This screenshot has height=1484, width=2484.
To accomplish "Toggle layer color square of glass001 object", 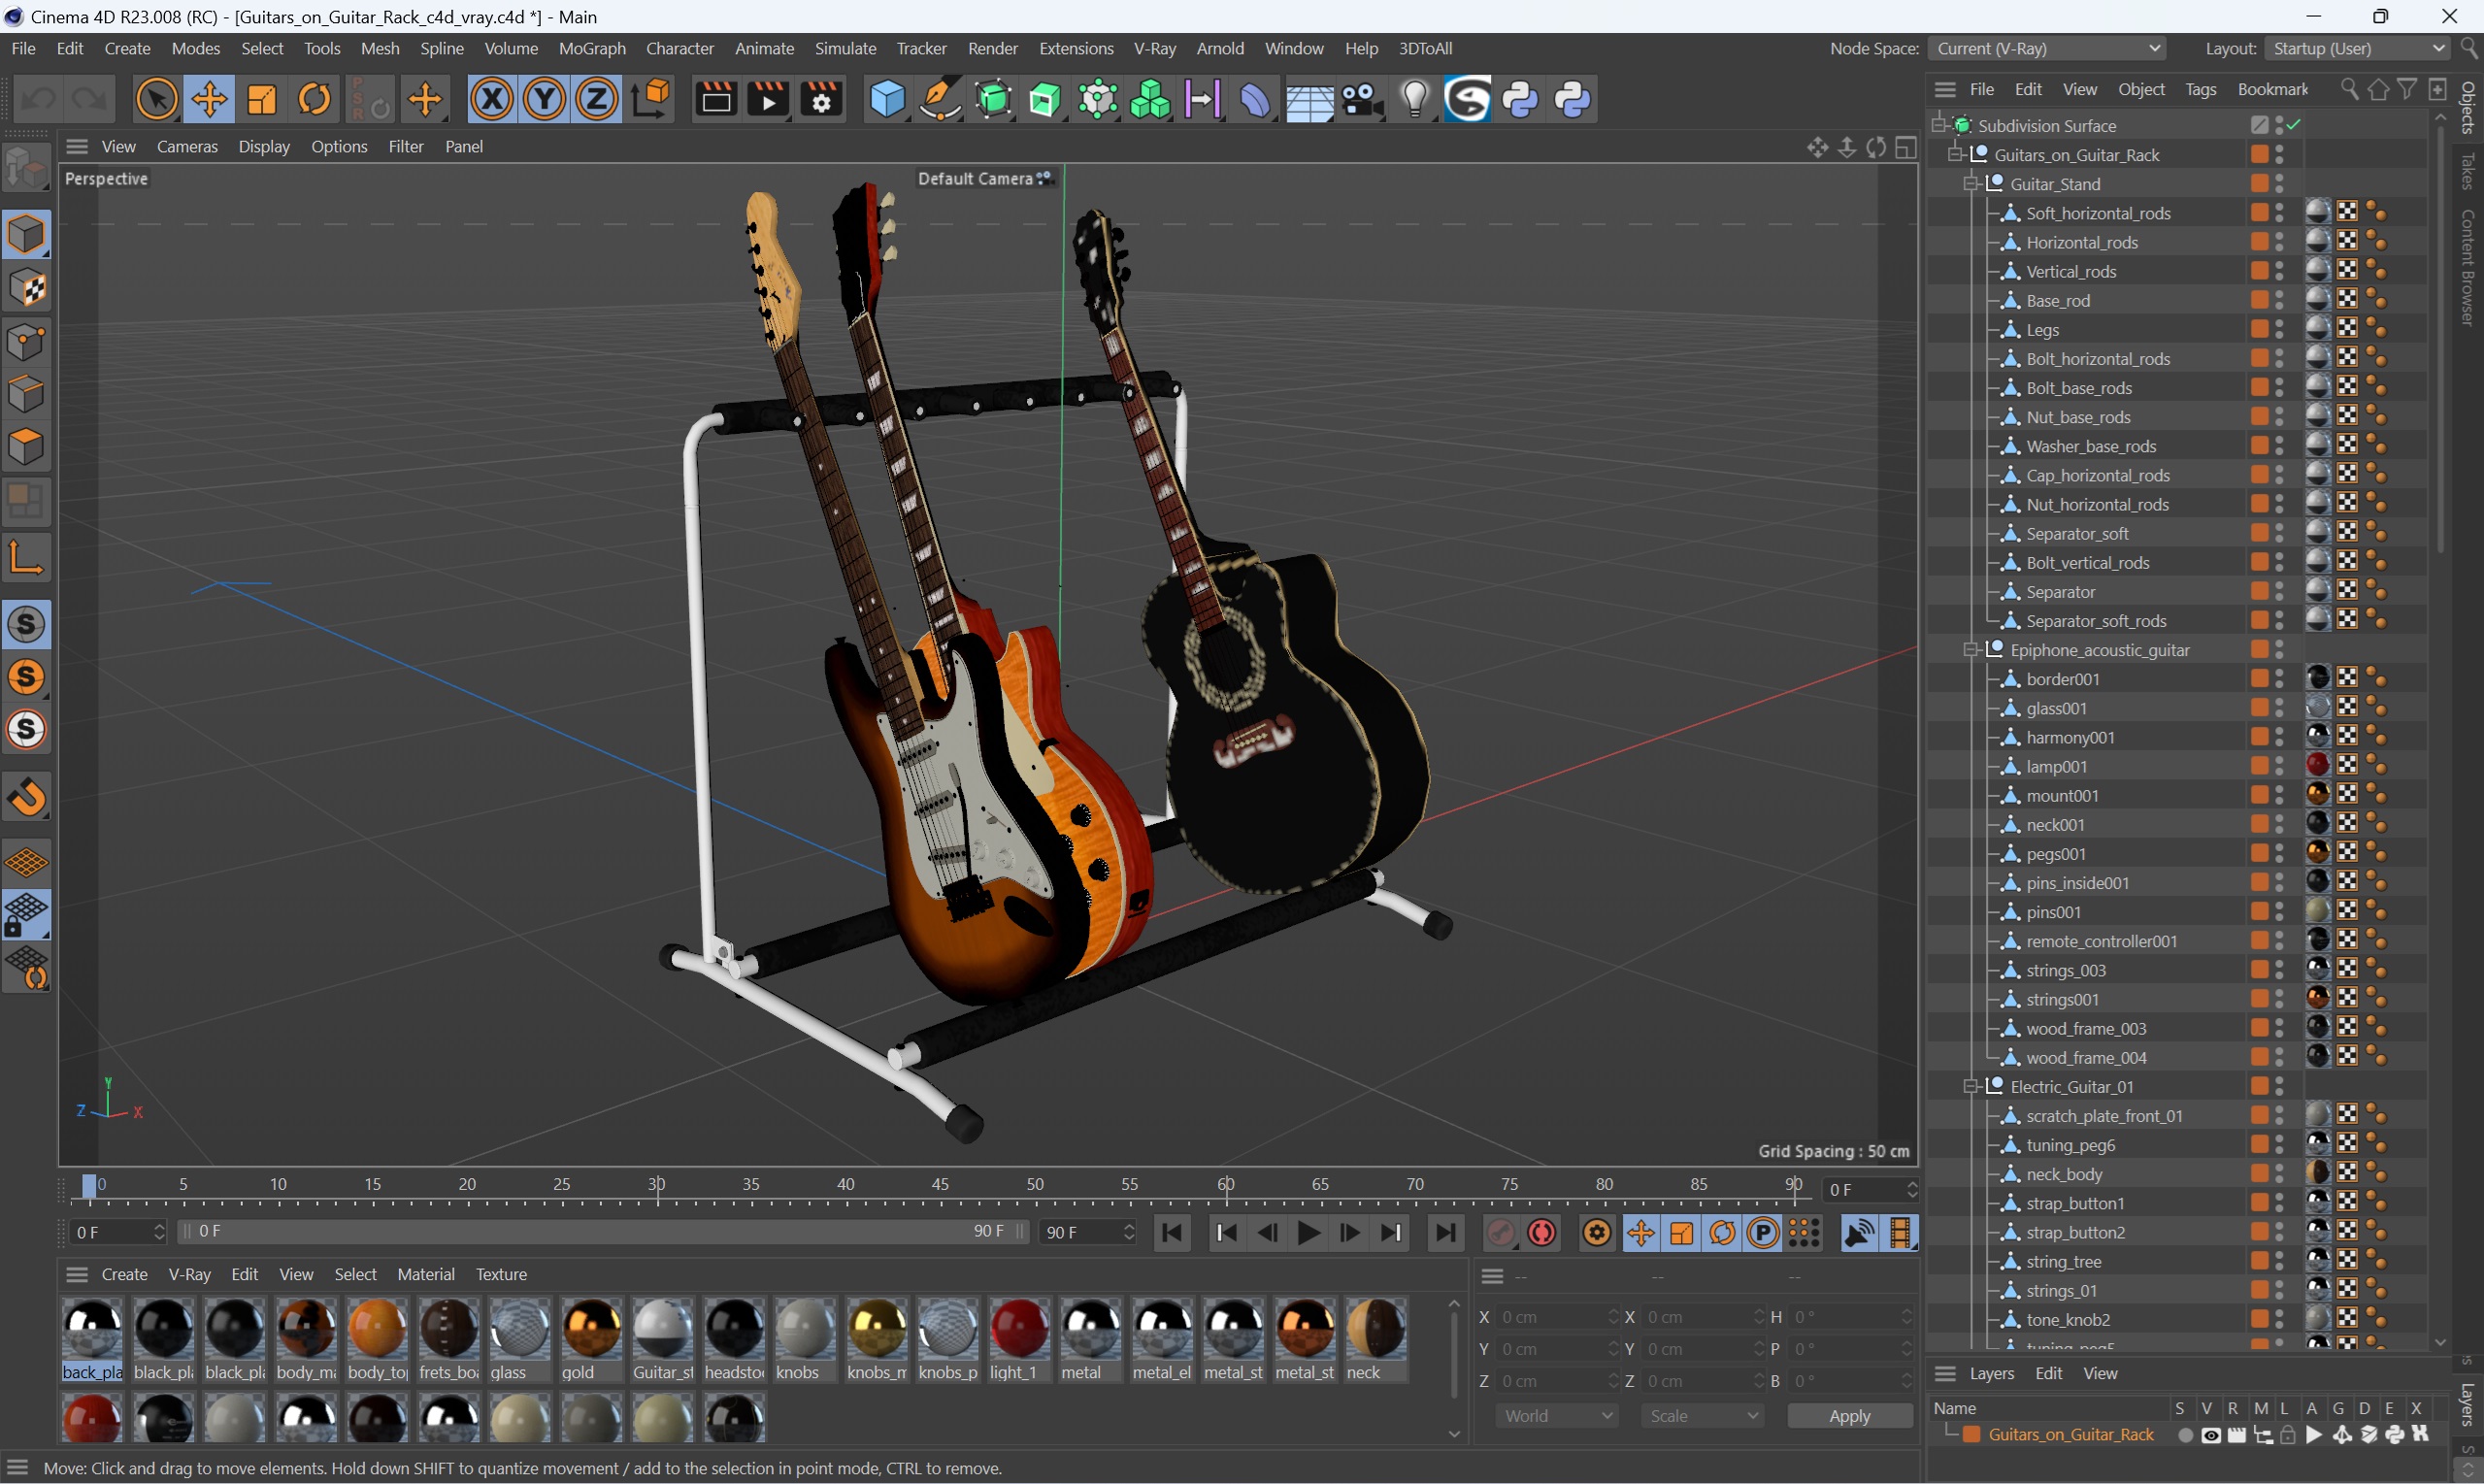I will (2259, 708).
